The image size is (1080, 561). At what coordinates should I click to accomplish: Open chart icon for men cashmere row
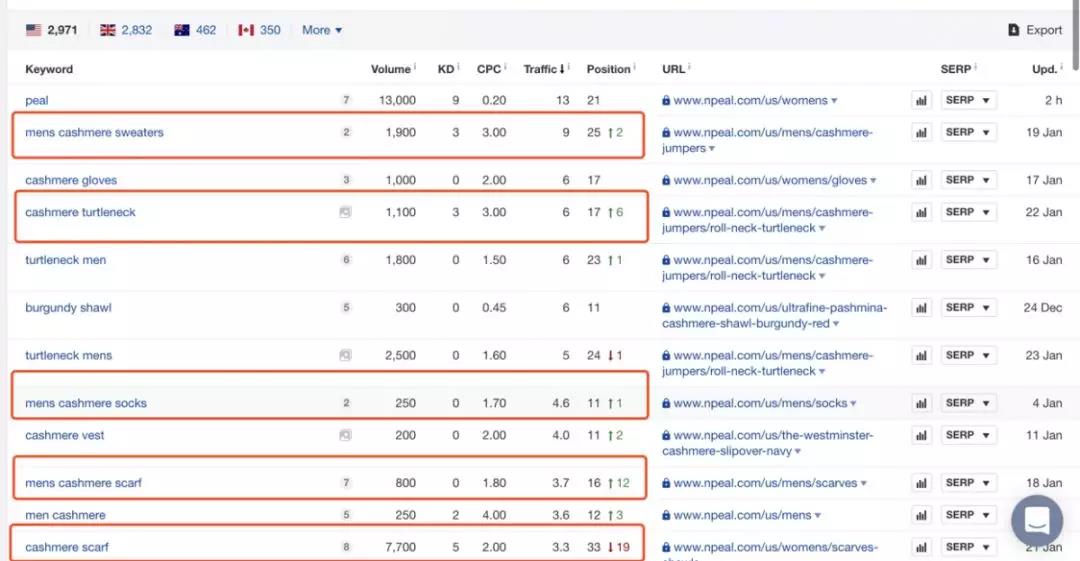921,515
